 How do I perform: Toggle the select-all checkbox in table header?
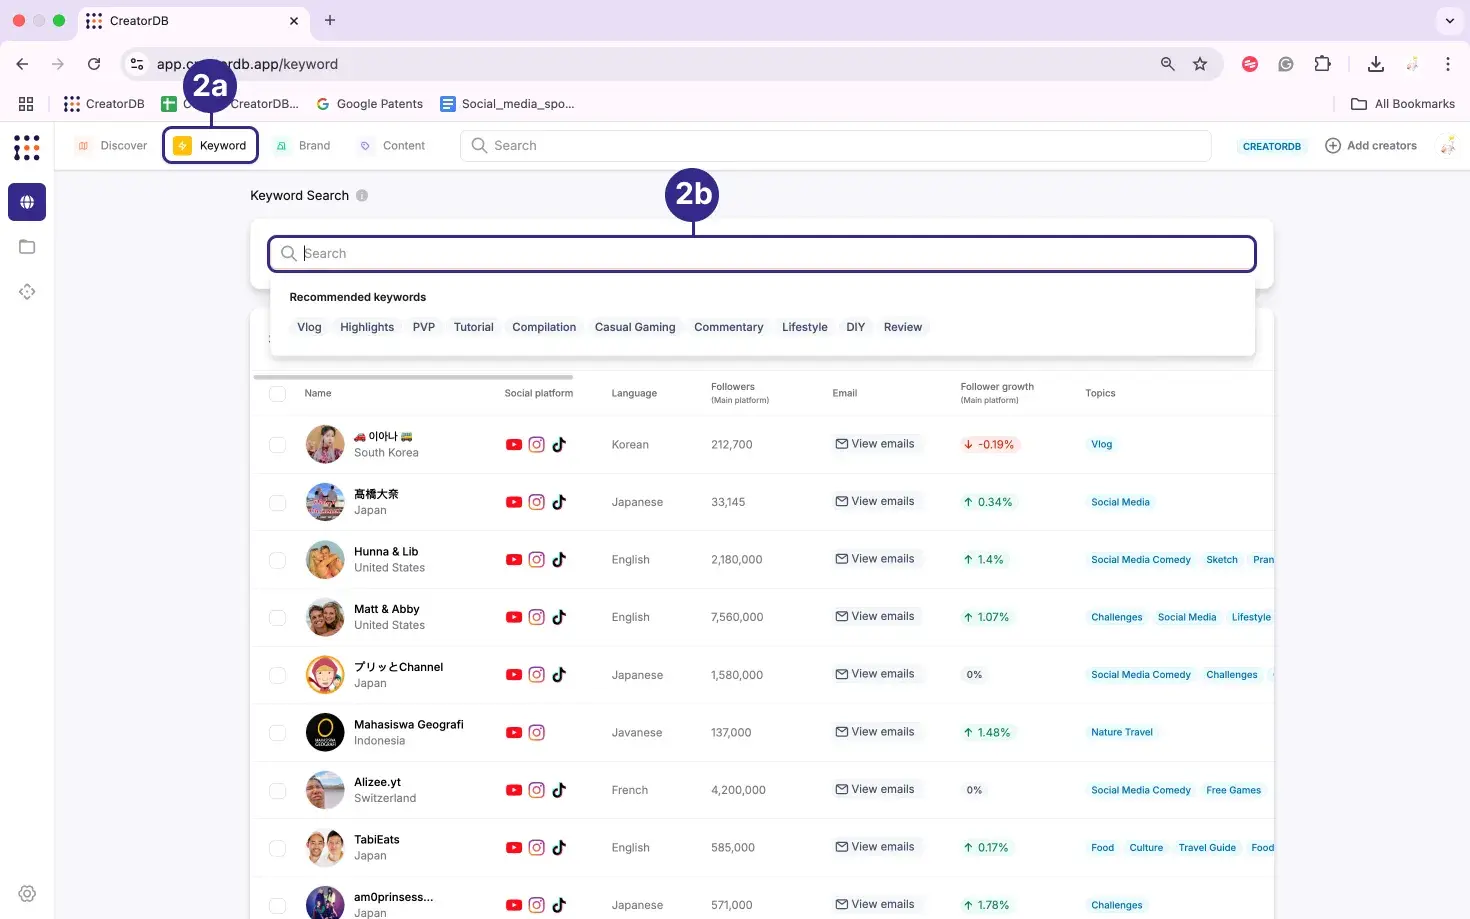click(x=278, y=394)
